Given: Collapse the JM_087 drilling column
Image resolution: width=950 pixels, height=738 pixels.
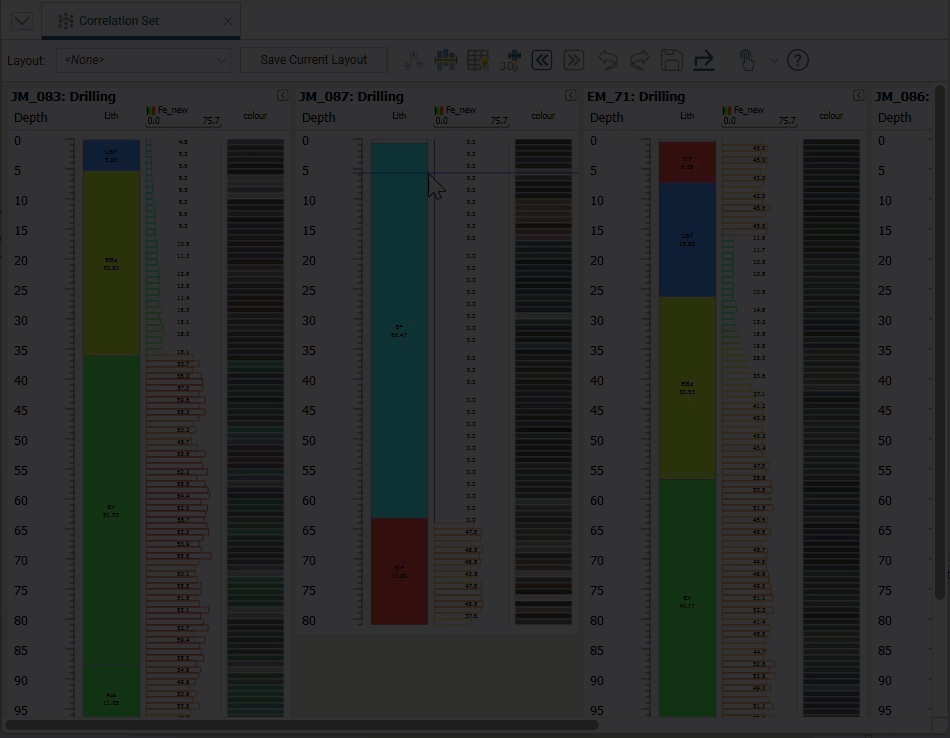Looking at the screenshot, I should (570, 96).
